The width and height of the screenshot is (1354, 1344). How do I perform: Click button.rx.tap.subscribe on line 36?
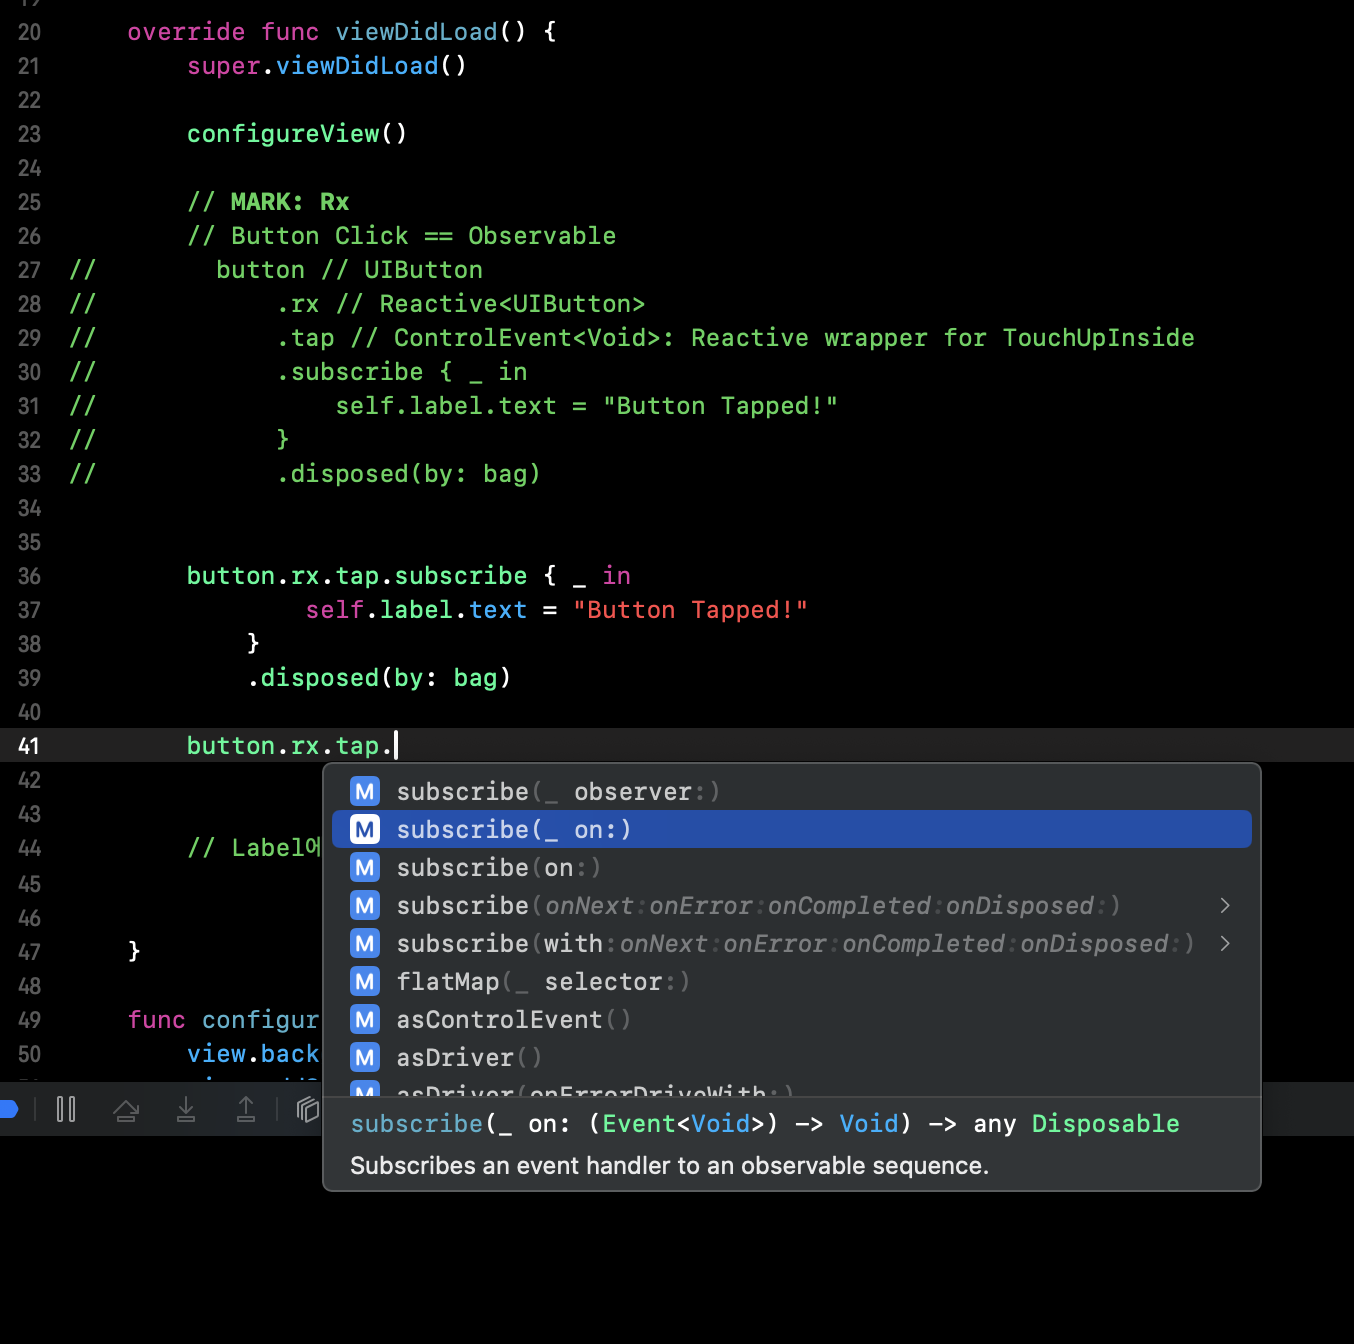point(357,576)
